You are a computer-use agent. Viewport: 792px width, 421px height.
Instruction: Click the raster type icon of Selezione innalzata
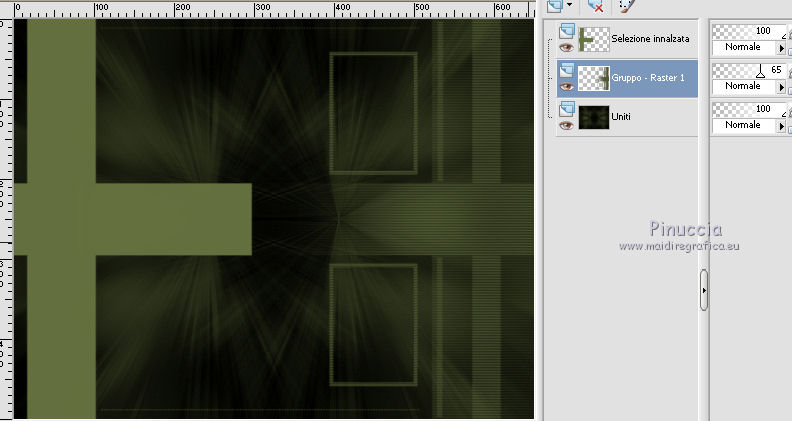pyautogui.click(x=567, y=31)
